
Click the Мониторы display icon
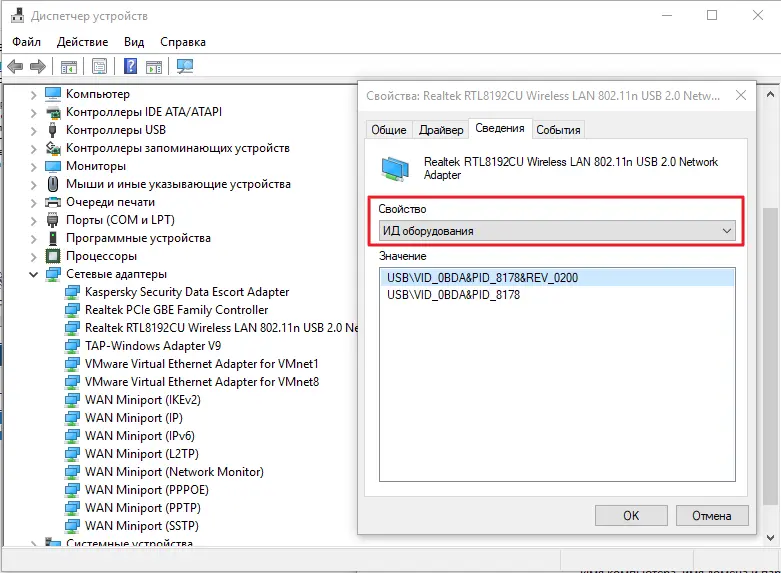click(53, 166)
